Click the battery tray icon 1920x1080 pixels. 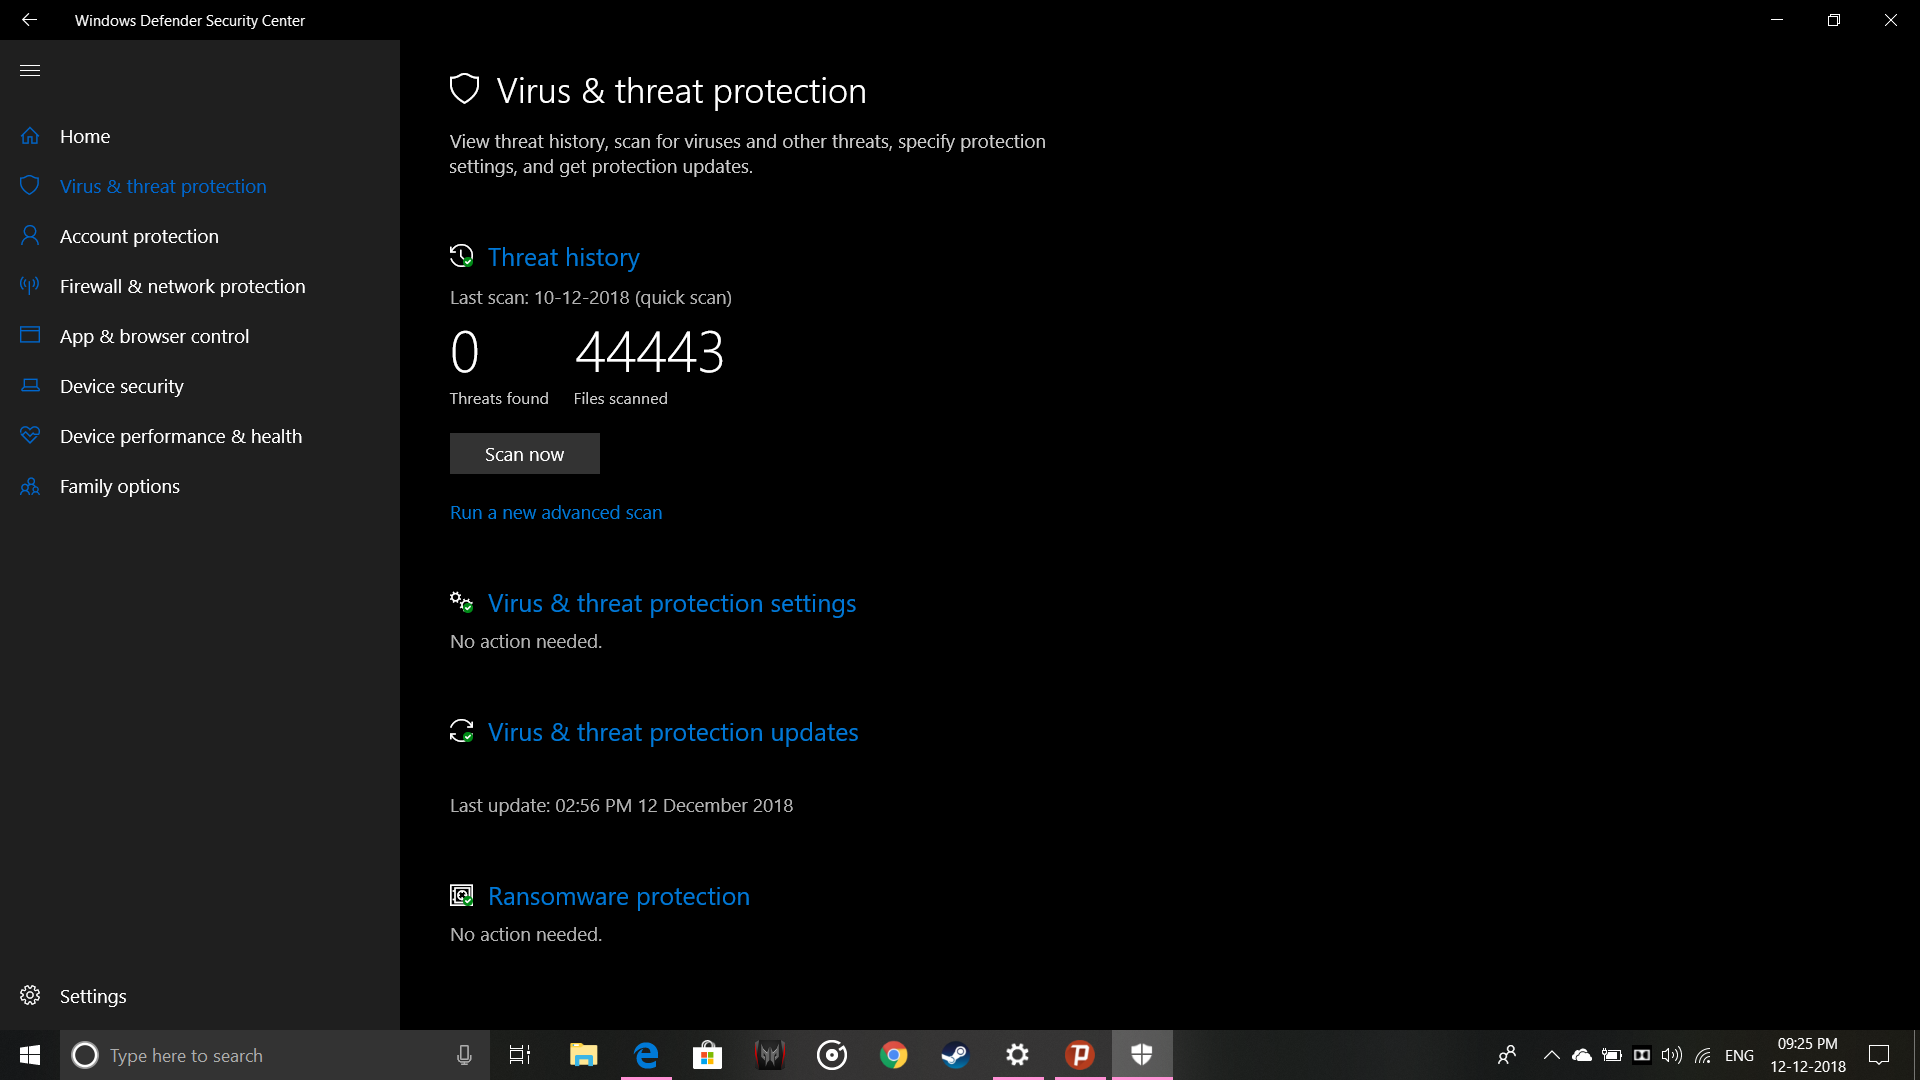[1612, 1055]
